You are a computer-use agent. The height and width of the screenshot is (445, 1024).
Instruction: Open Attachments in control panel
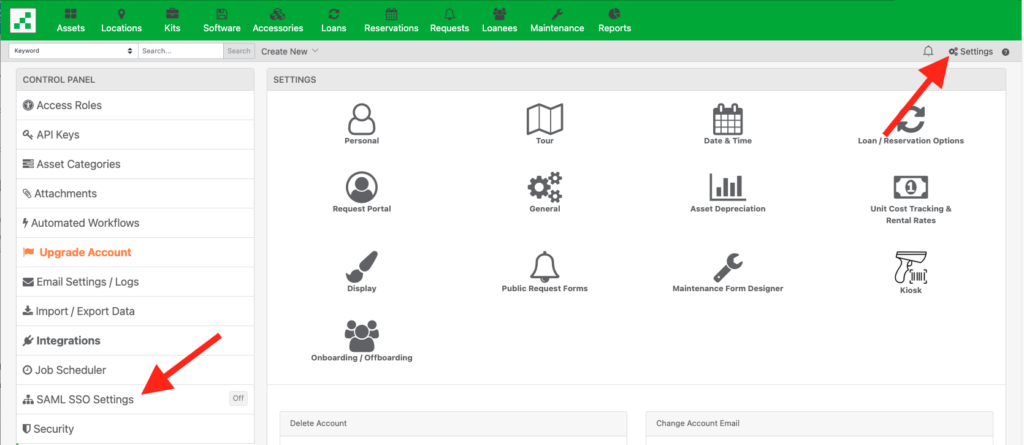click(x=135, y=193)
